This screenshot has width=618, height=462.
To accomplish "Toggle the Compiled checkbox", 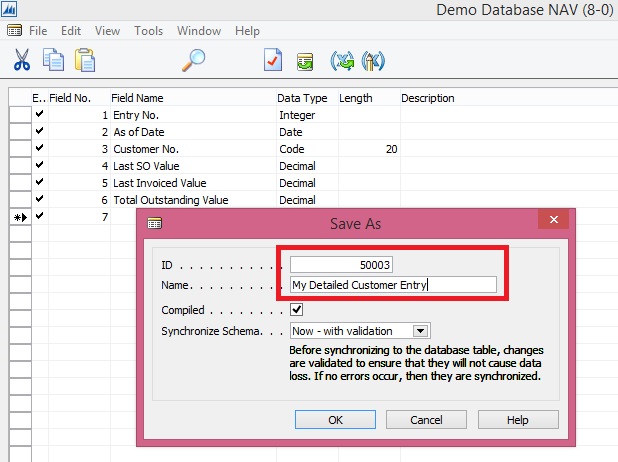I will [x=297, y=310].
